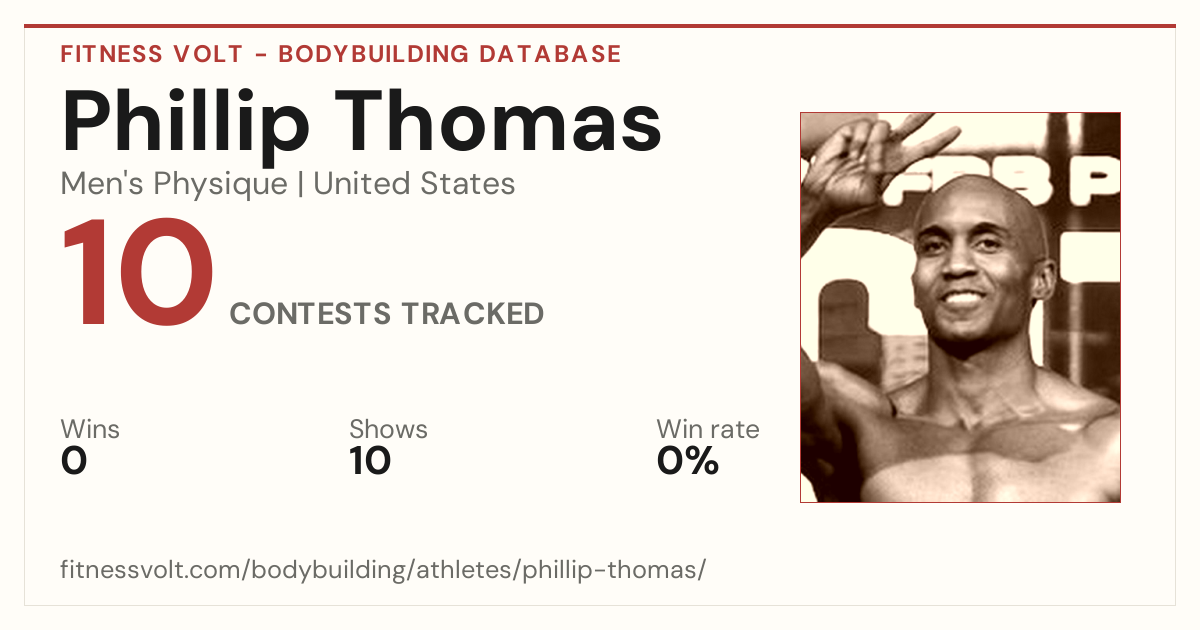Screen dimensions: 1200x630
Task: Click the fitnessvolt.com athlete URL
Action: 383,570
